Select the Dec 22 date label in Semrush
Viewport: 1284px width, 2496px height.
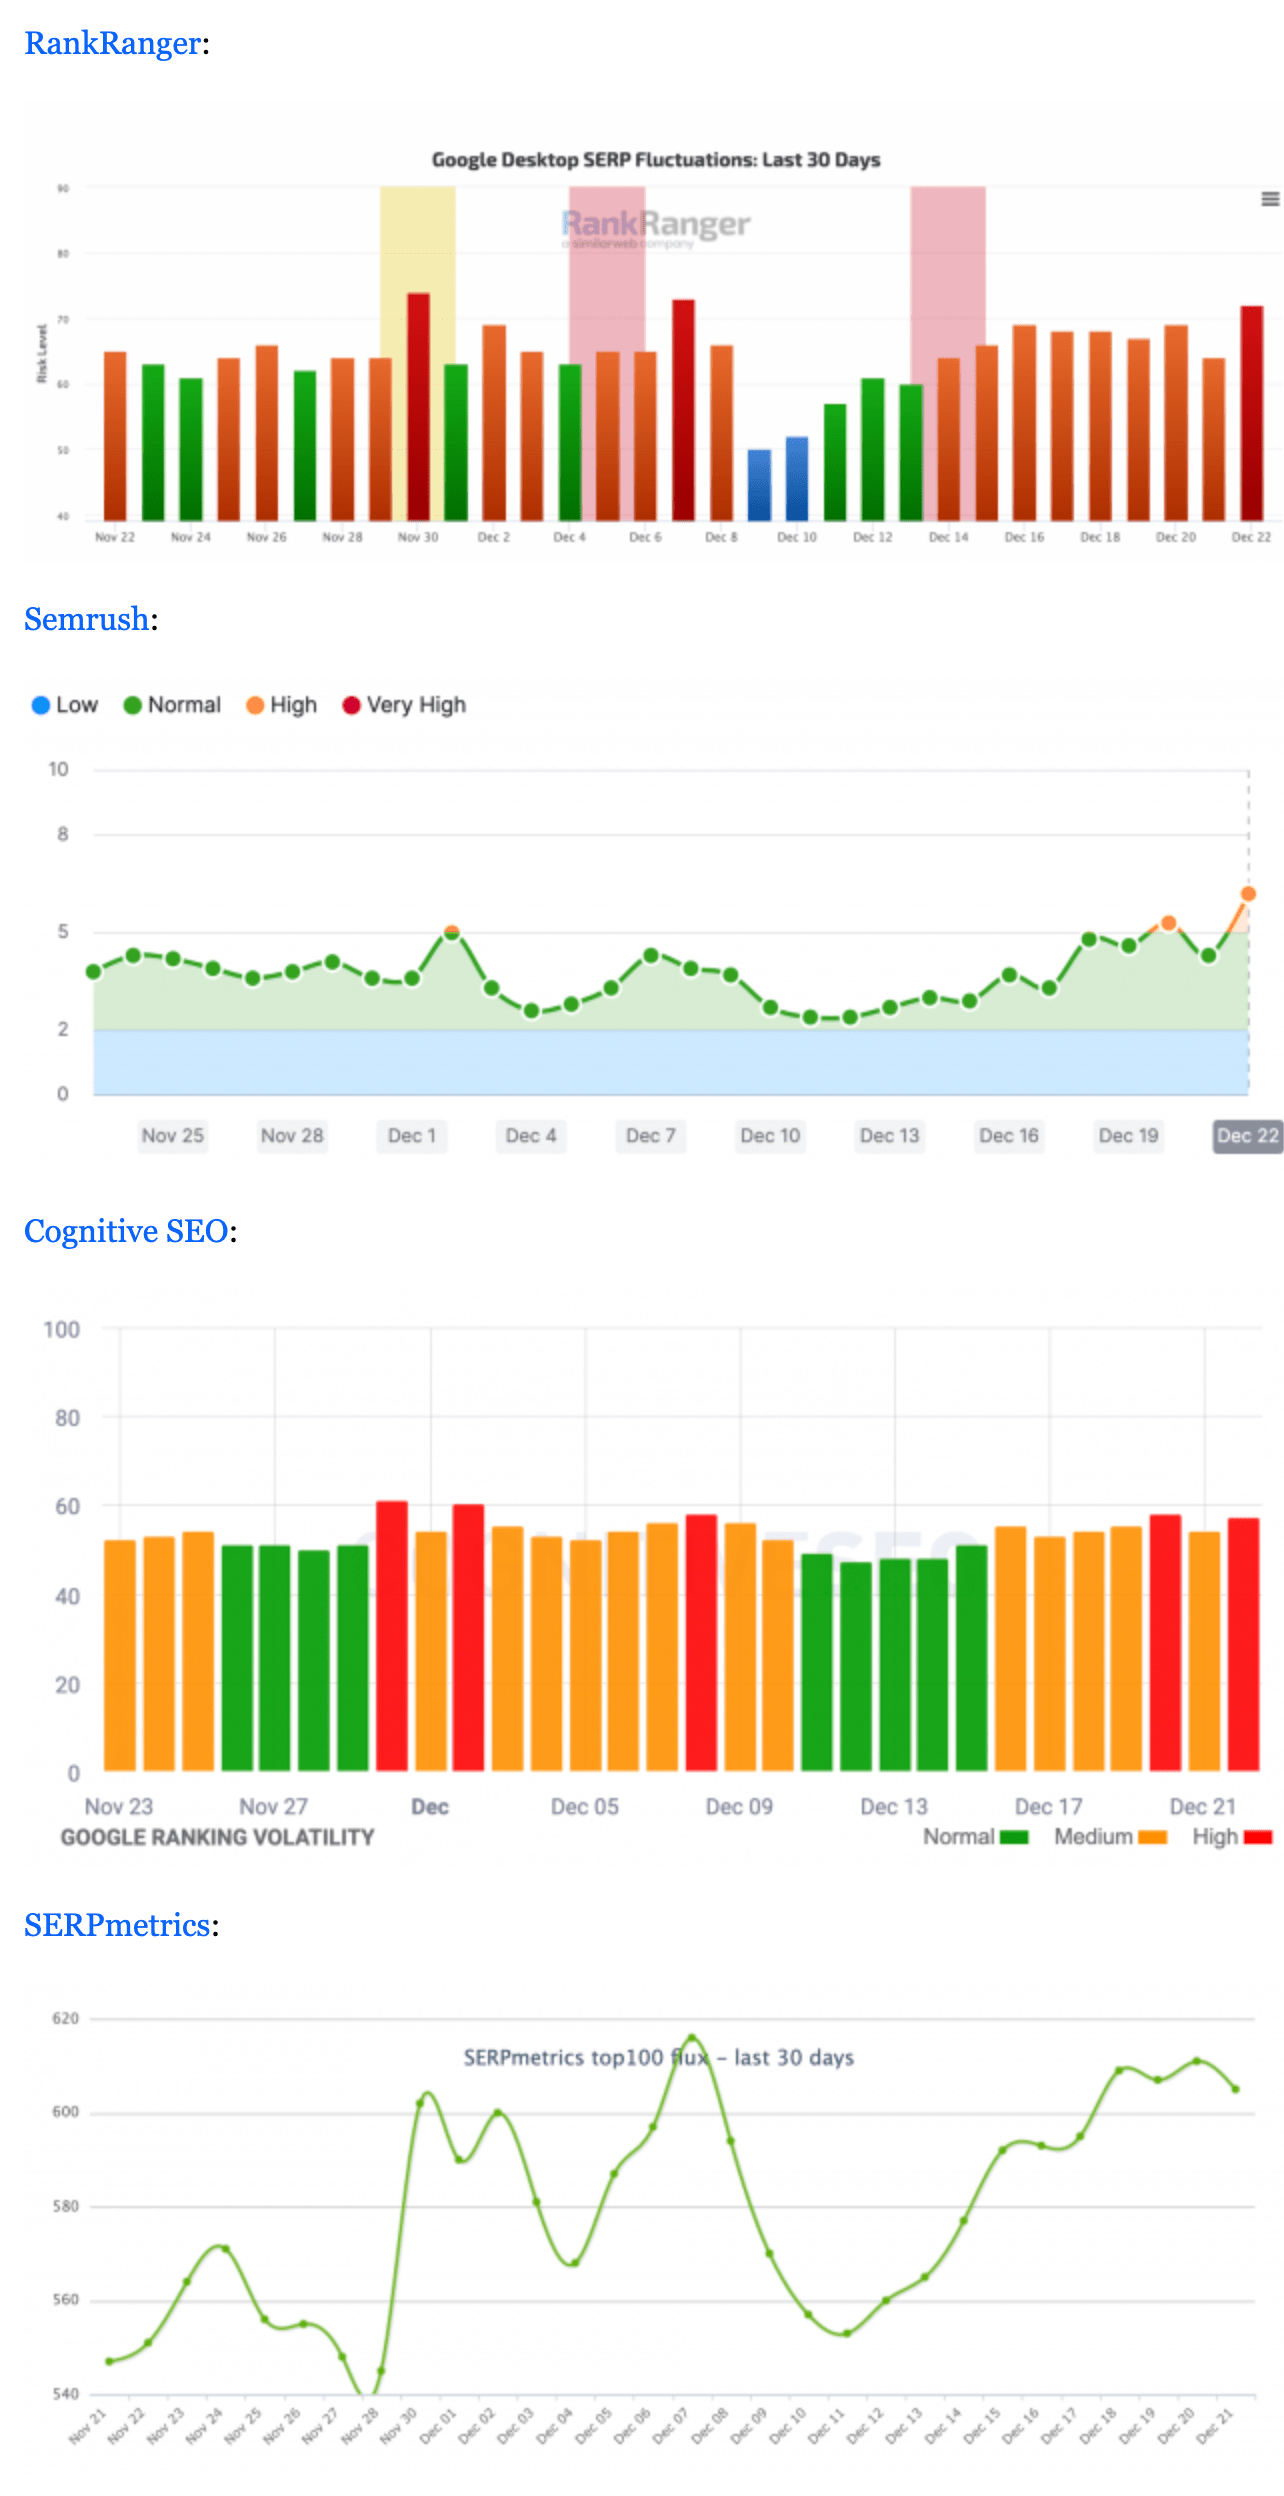pyautogui.click(x=1247, y=1136)
